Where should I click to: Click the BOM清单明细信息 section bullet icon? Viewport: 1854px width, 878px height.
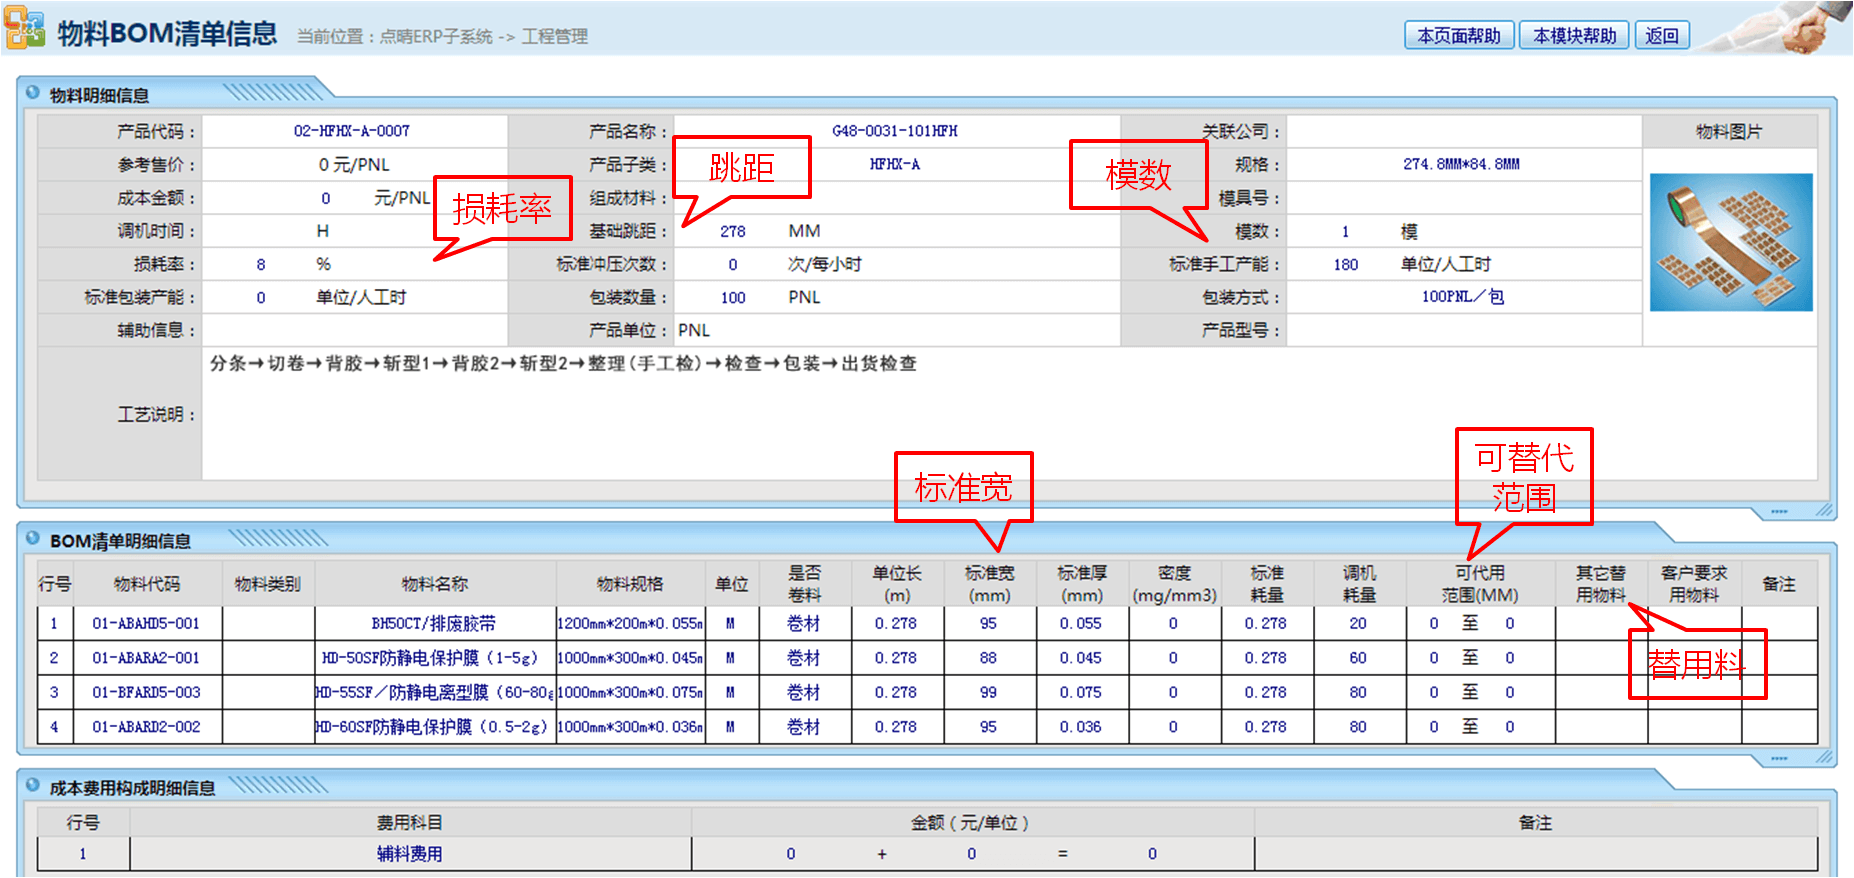(x=33, y=539)
